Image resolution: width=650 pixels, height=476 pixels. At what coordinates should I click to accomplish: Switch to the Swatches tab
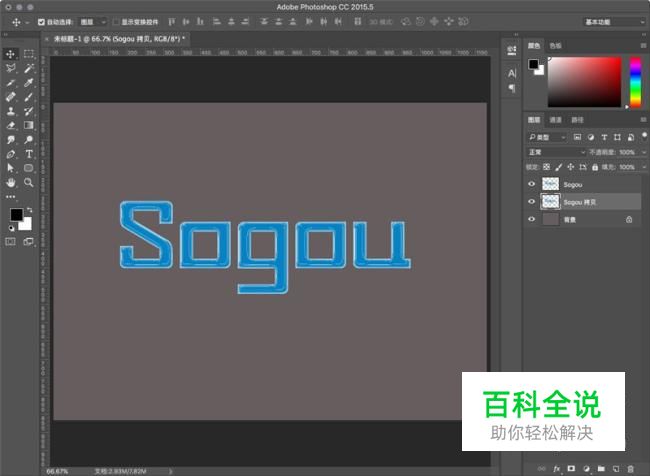555,46
